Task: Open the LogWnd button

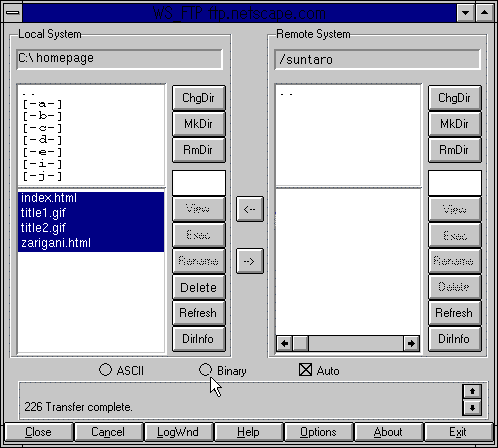Action: (x=178, y=432)
